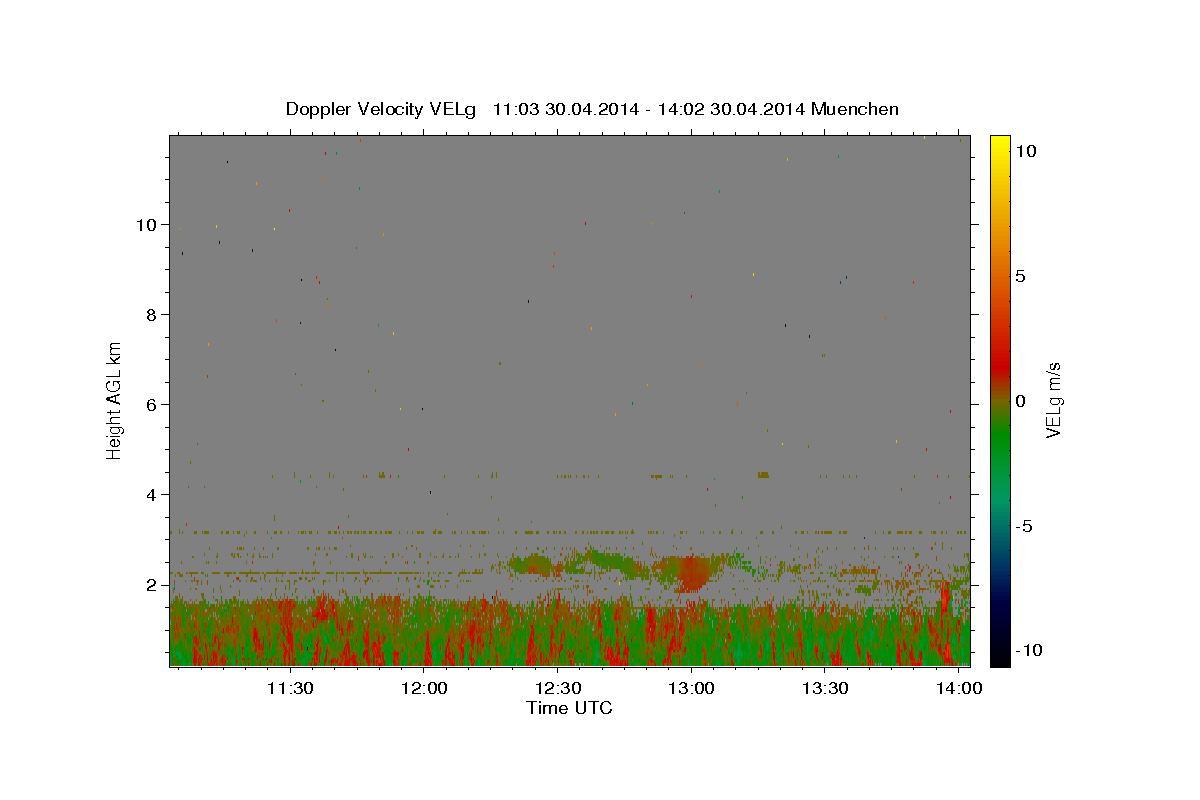Click the height axis label 8
This screenshot has width=1200, height=800.
click(x=152, y=315)
